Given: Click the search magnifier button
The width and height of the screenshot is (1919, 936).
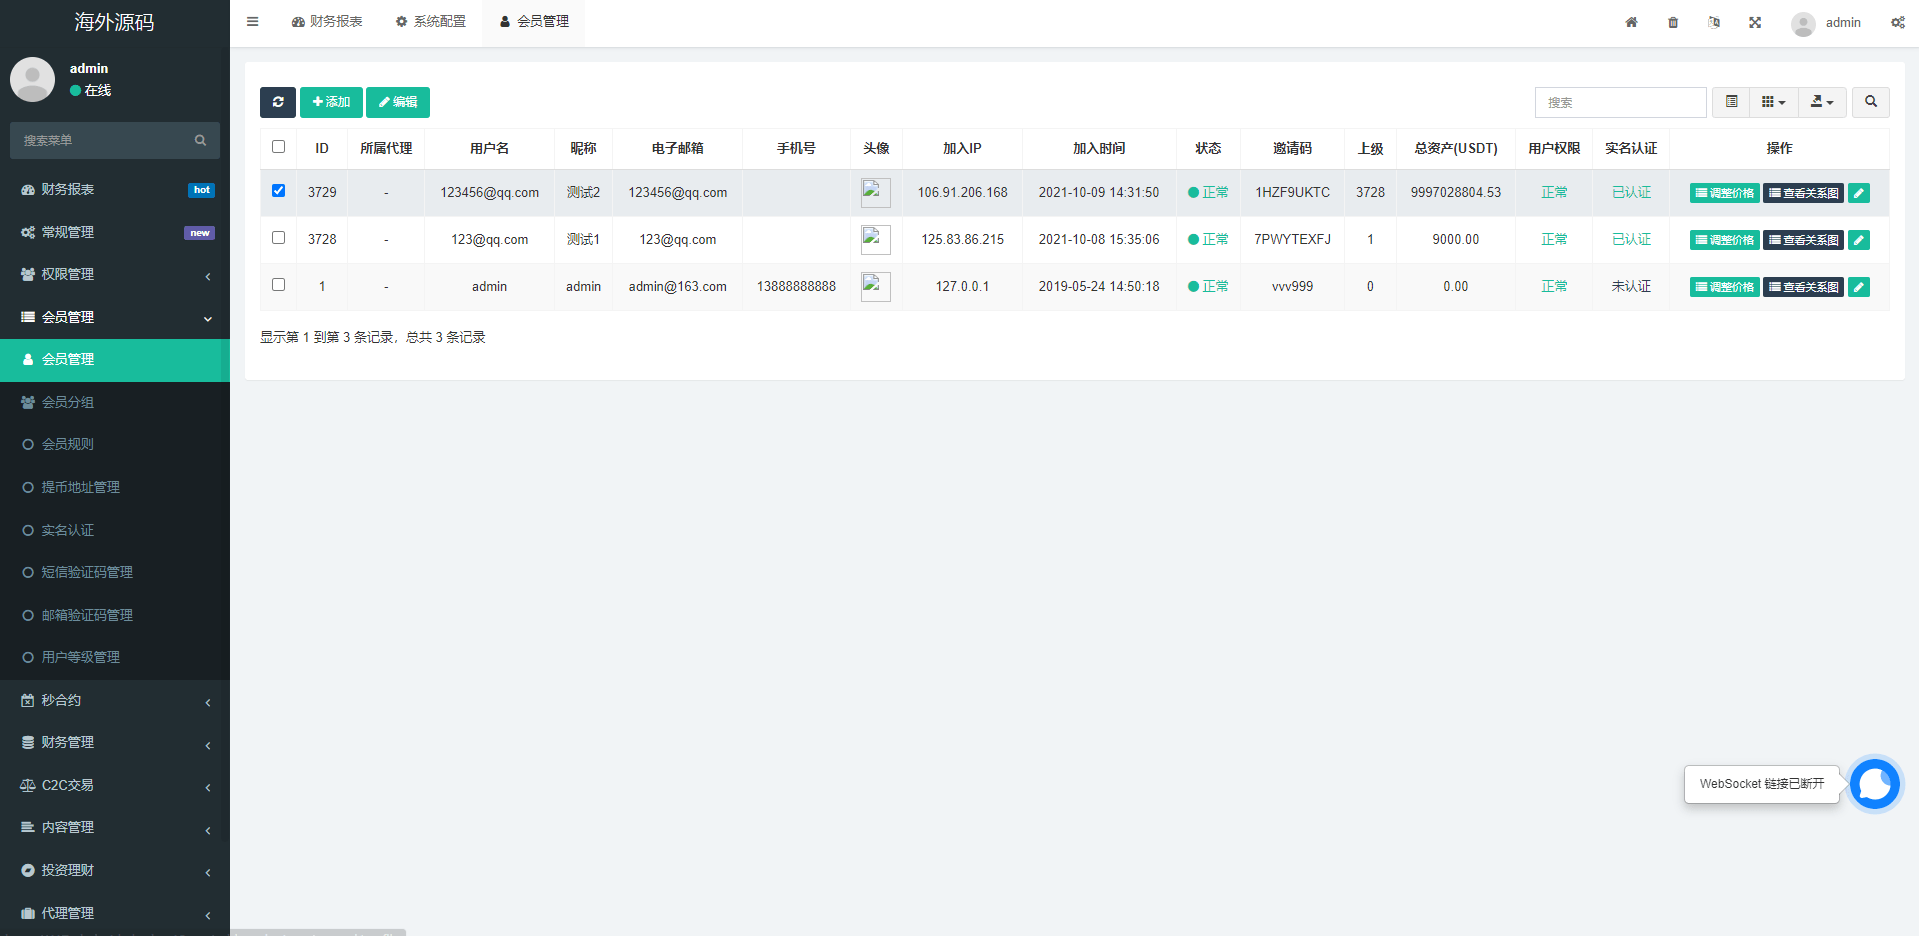Looking at the screenshot, I should tap(1870, 102).
